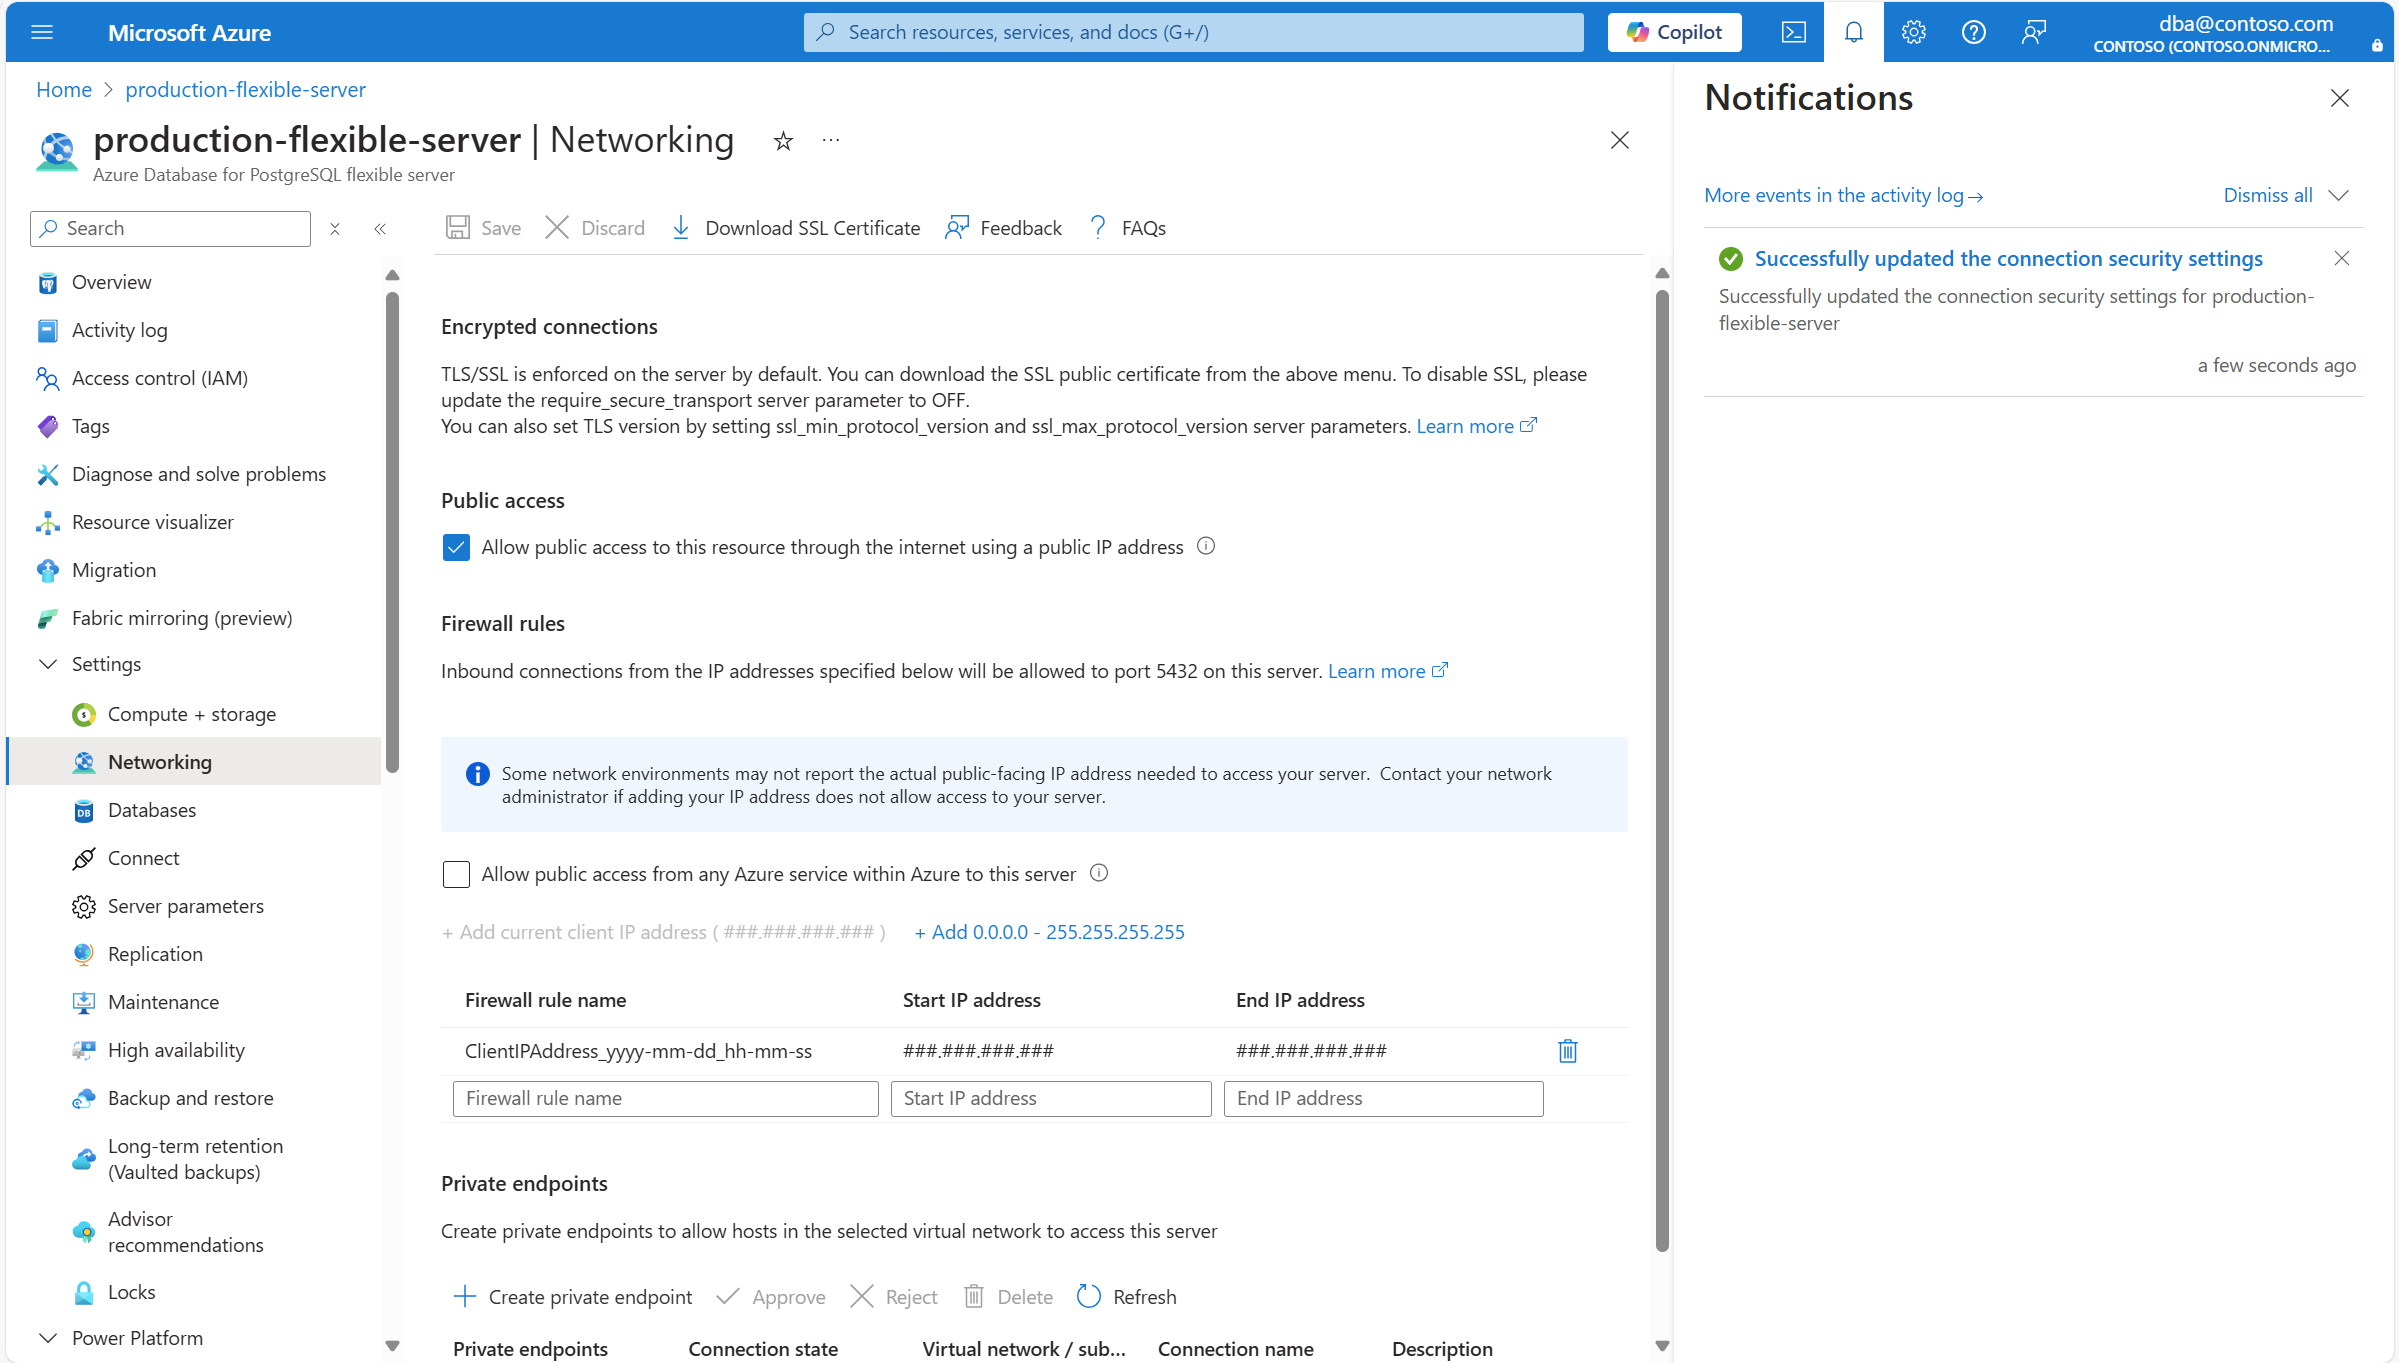Go to Backup and restore page

(x=190, y=1098)
